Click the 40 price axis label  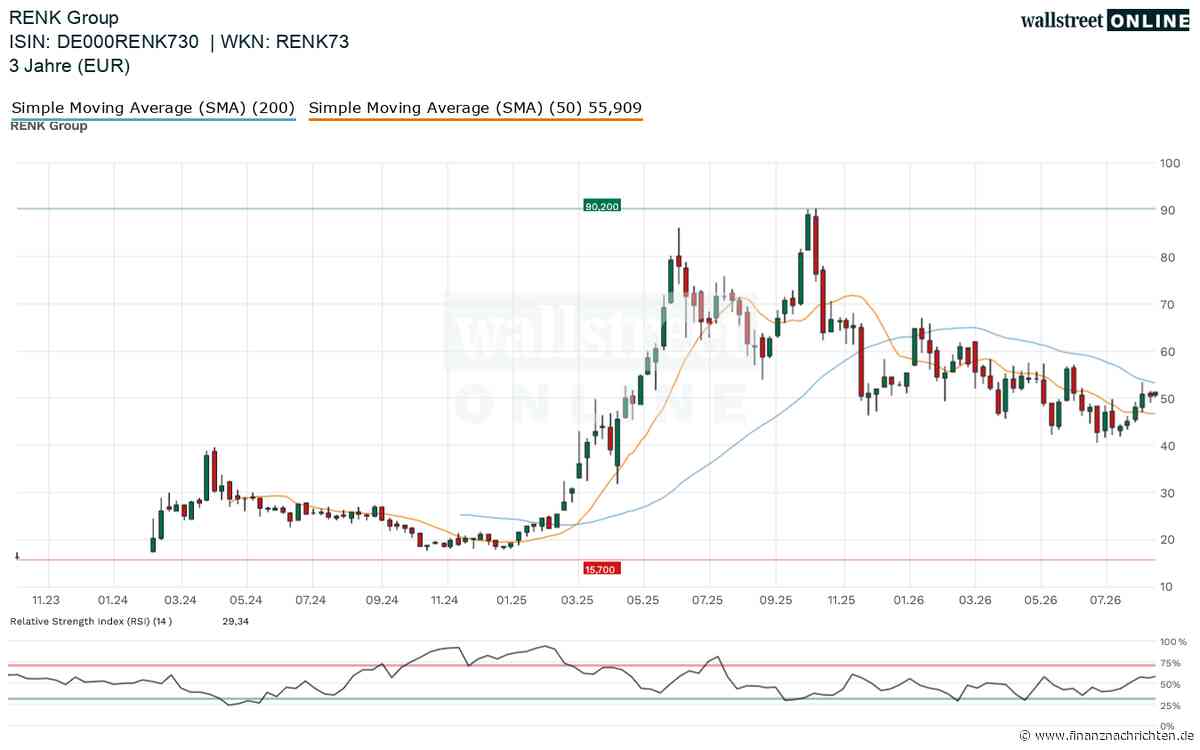(x=1168, y=446)
